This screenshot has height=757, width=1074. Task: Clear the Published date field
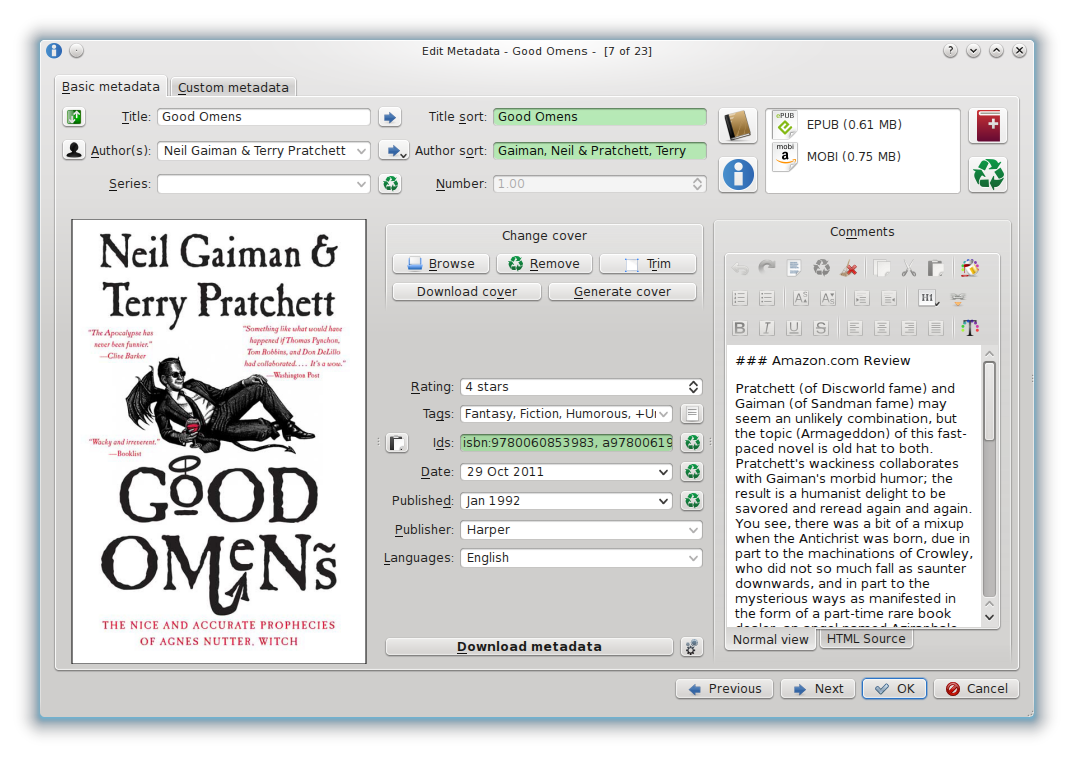692,501
